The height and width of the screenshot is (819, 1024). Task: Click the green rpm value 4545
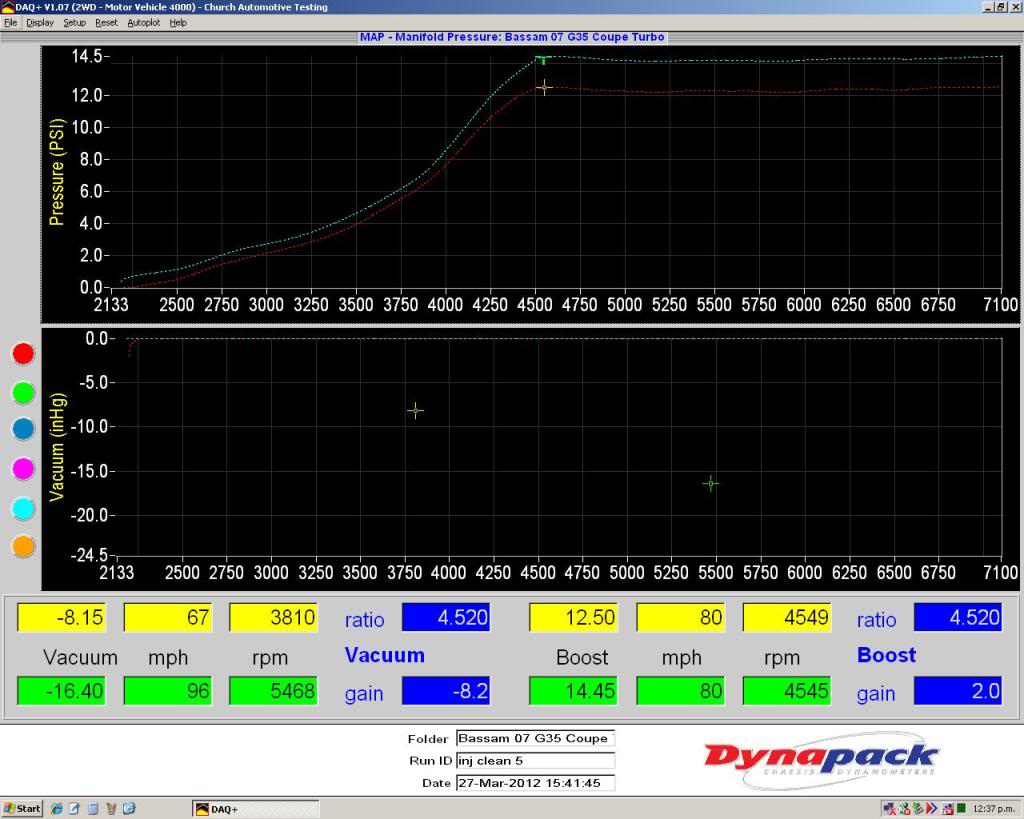point(787,691)
